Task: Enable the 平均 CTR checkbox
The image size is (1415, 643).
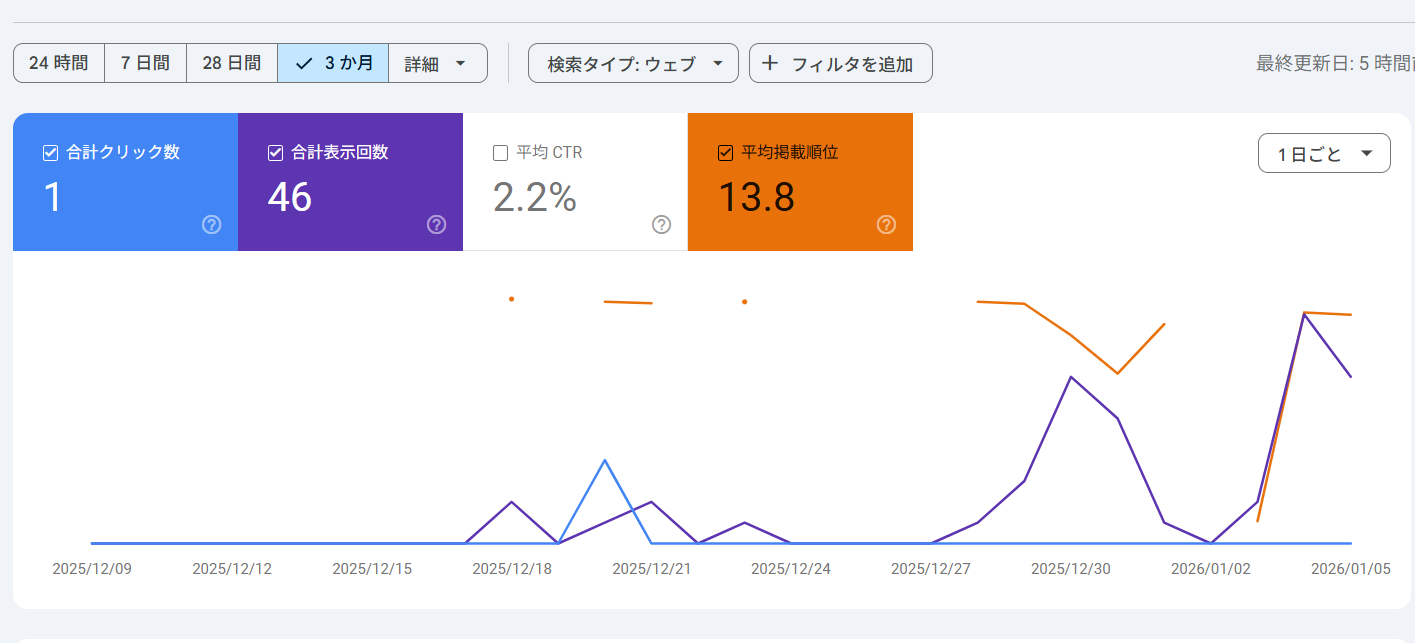Action: pyautogui.click(x=499, y=152)
